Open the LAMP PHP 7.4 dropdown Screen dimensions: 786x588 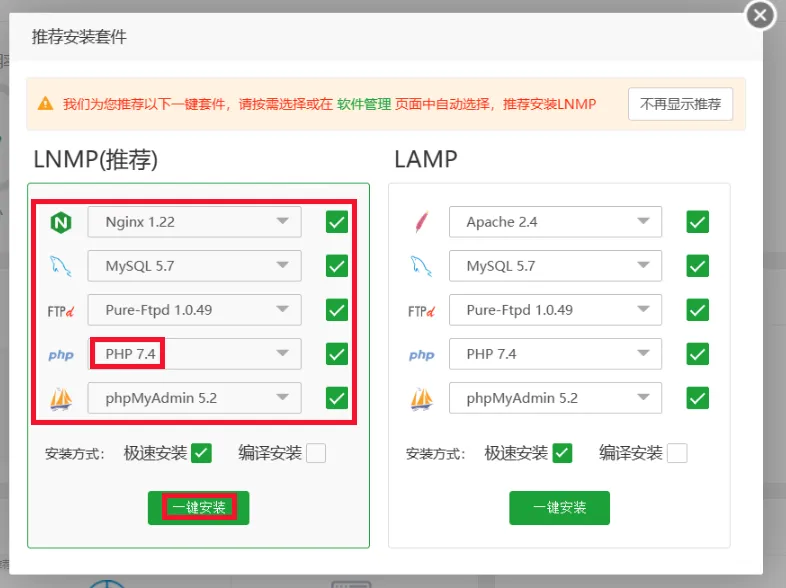tap(555, 354)
